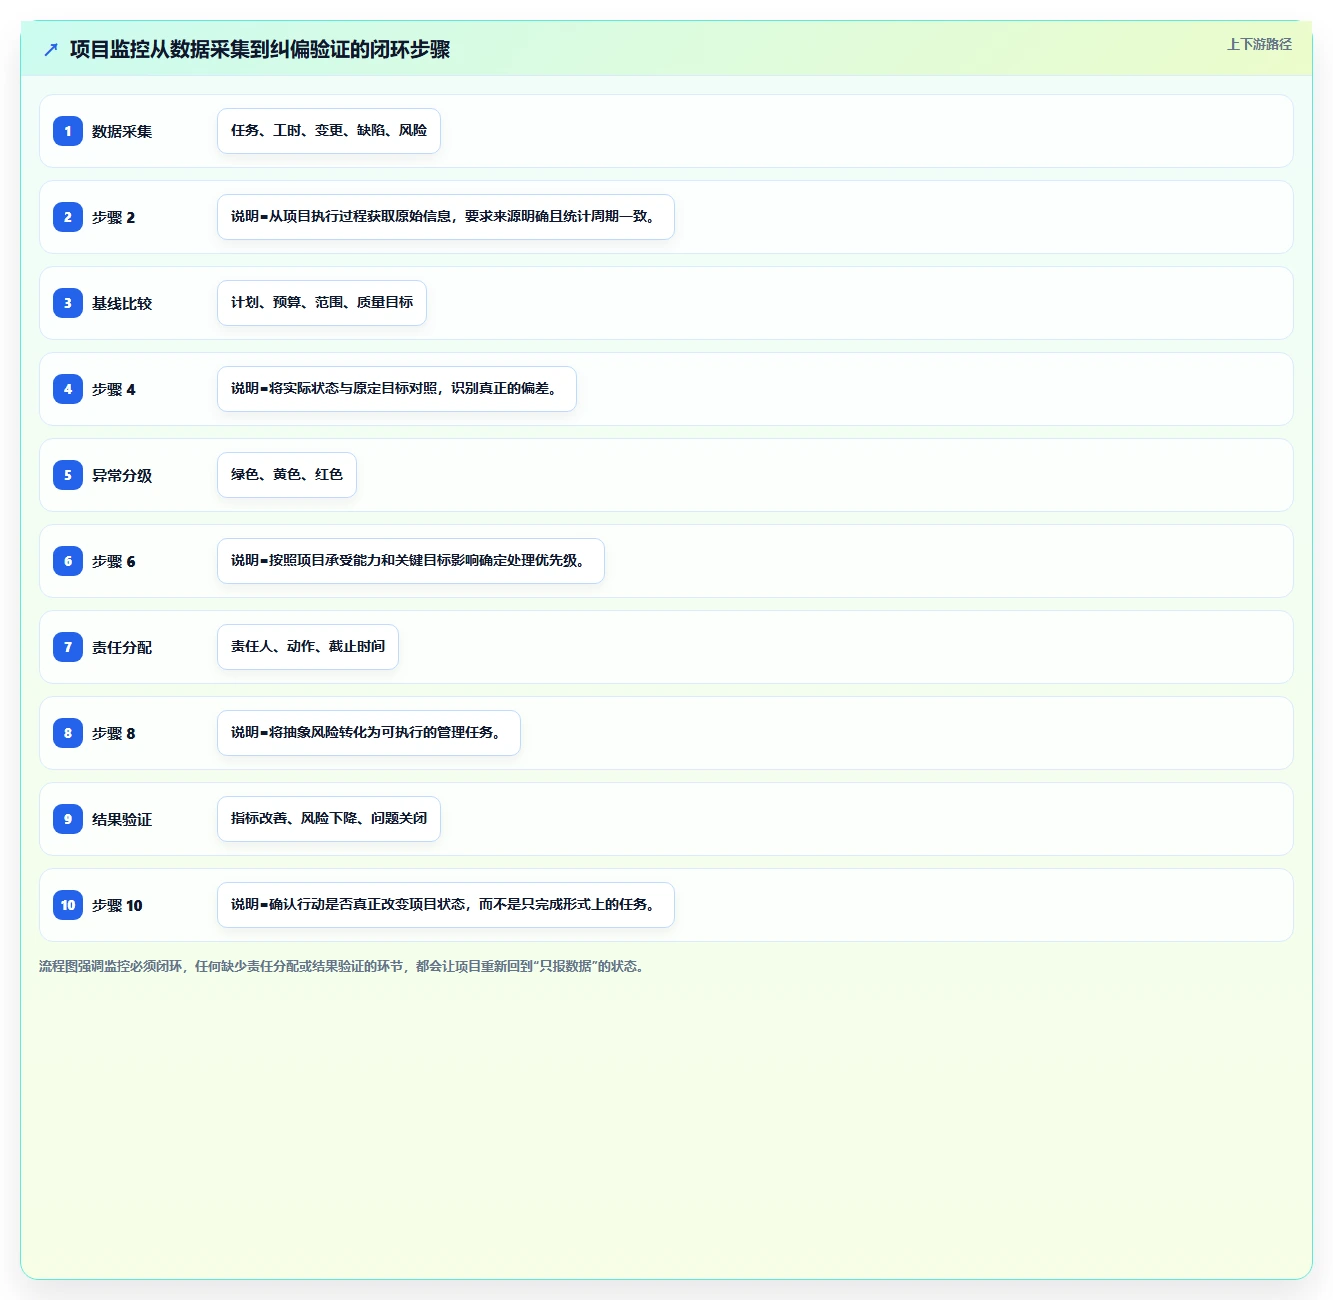Click the title 项目监控从数据采集到纠偏验证的闭环步骤
Image resolution: width=1333 pixels, height=1300 pixels.
(x=260, y=49)
